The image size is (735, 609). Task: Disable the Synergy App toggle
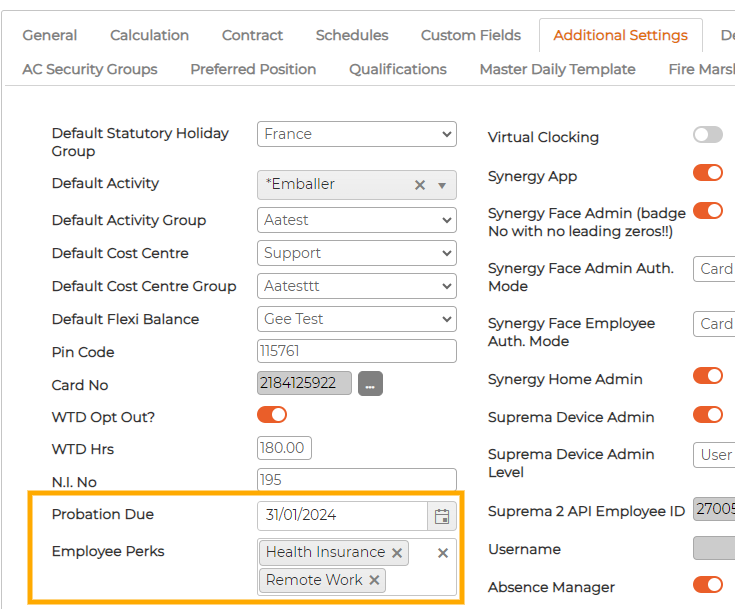pos(707,173)
